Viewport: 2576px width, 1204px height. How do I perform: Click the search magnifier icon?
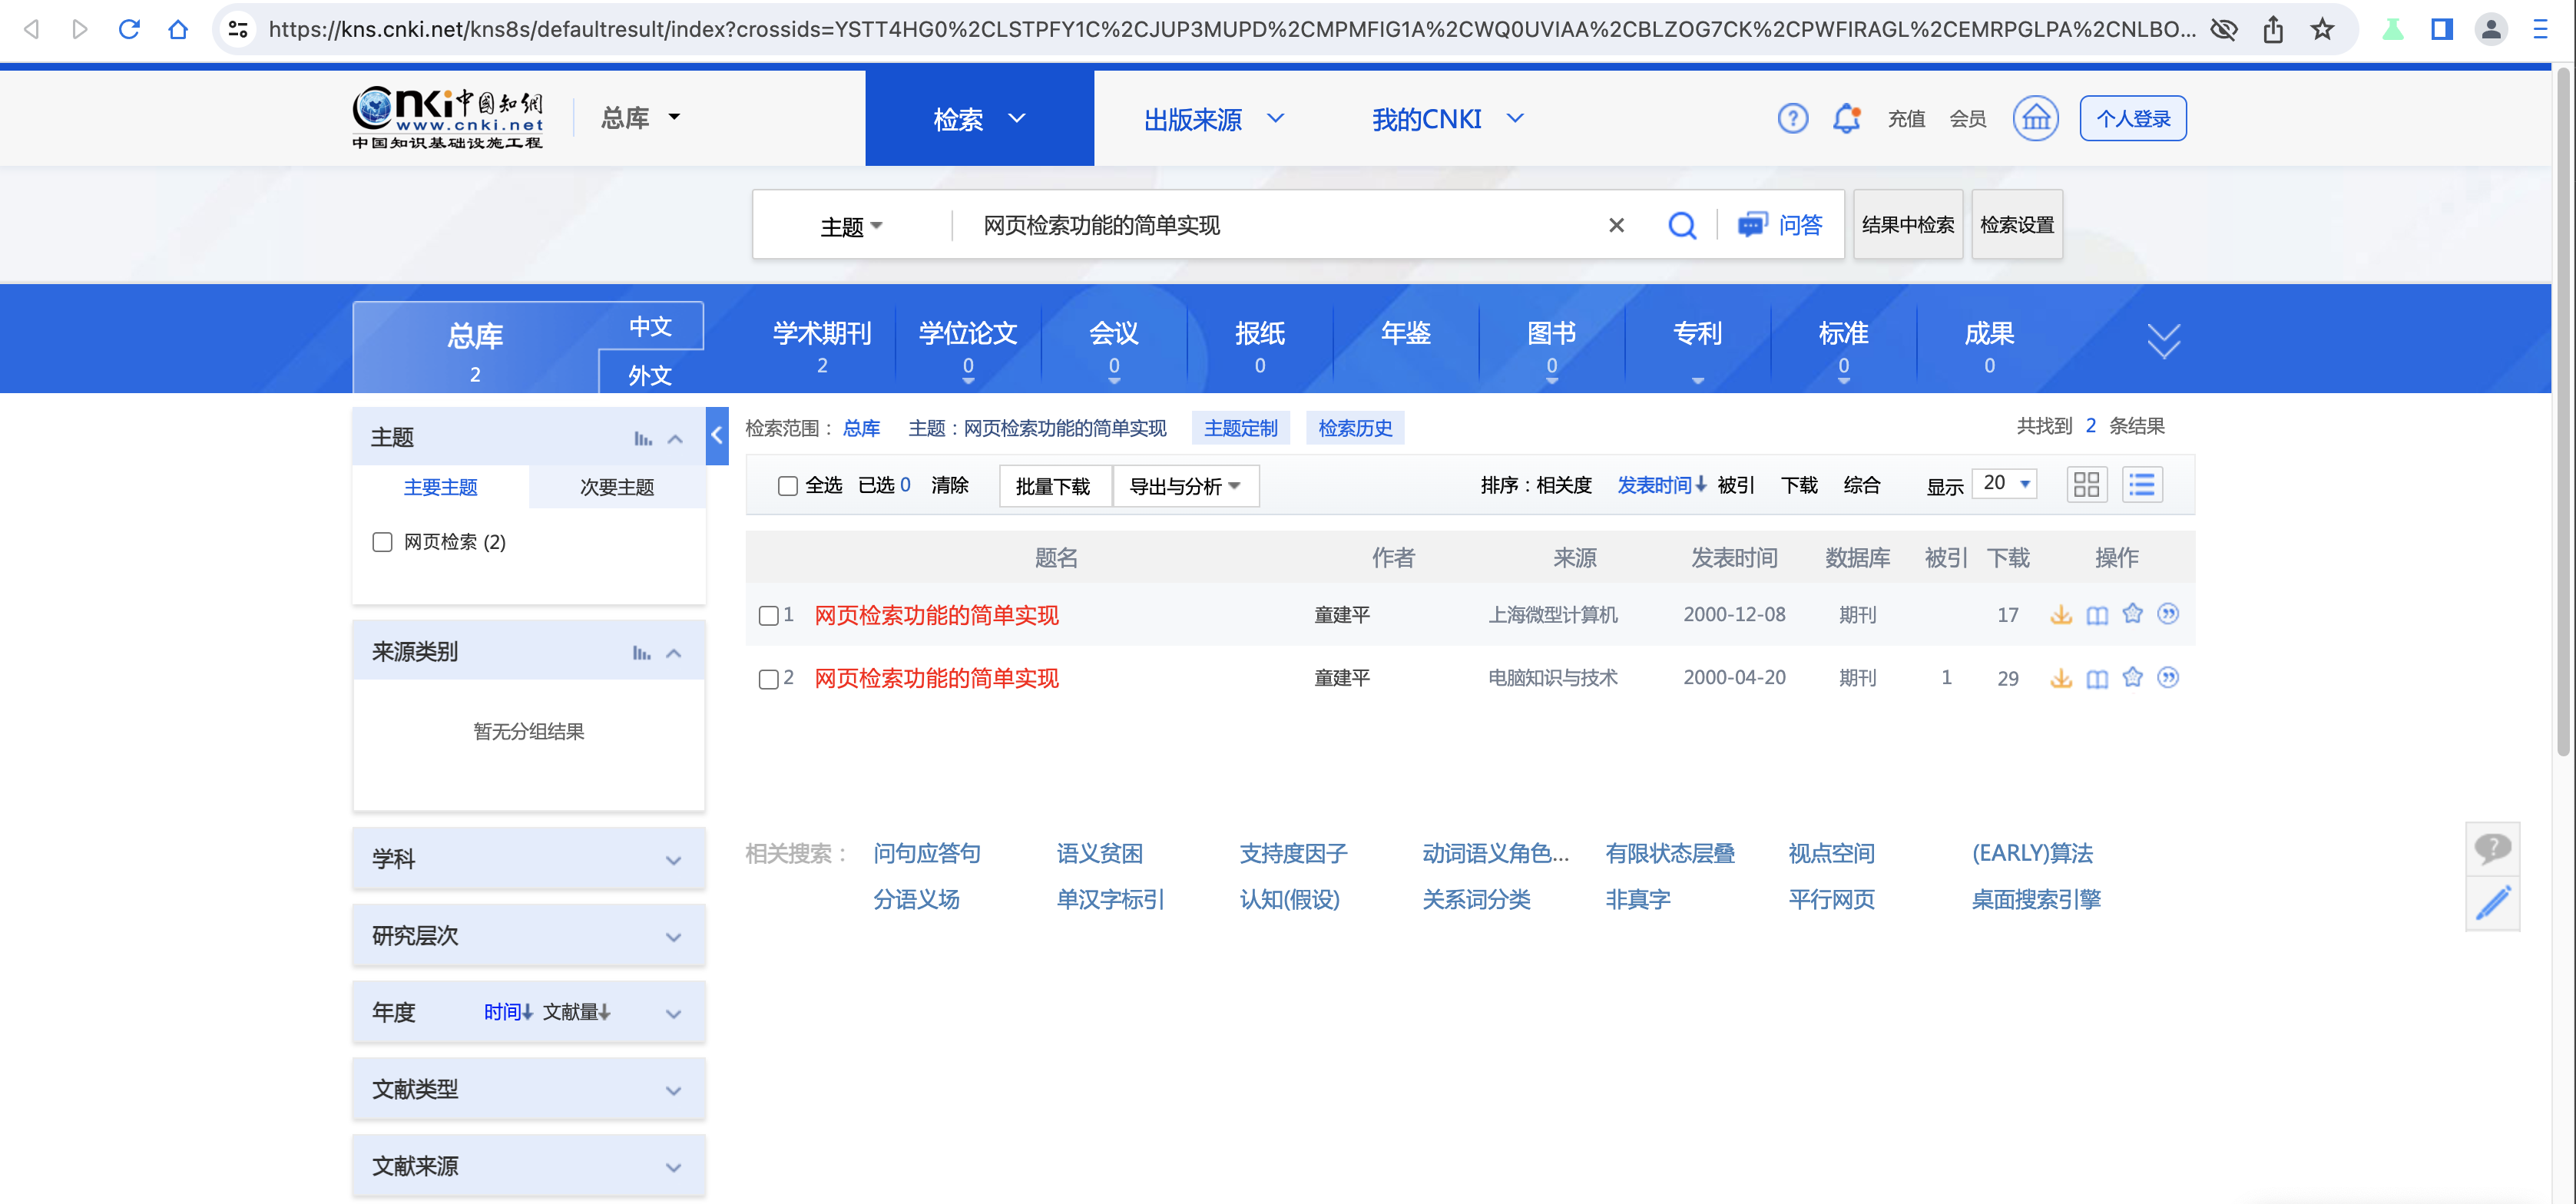coord(1683,225)
